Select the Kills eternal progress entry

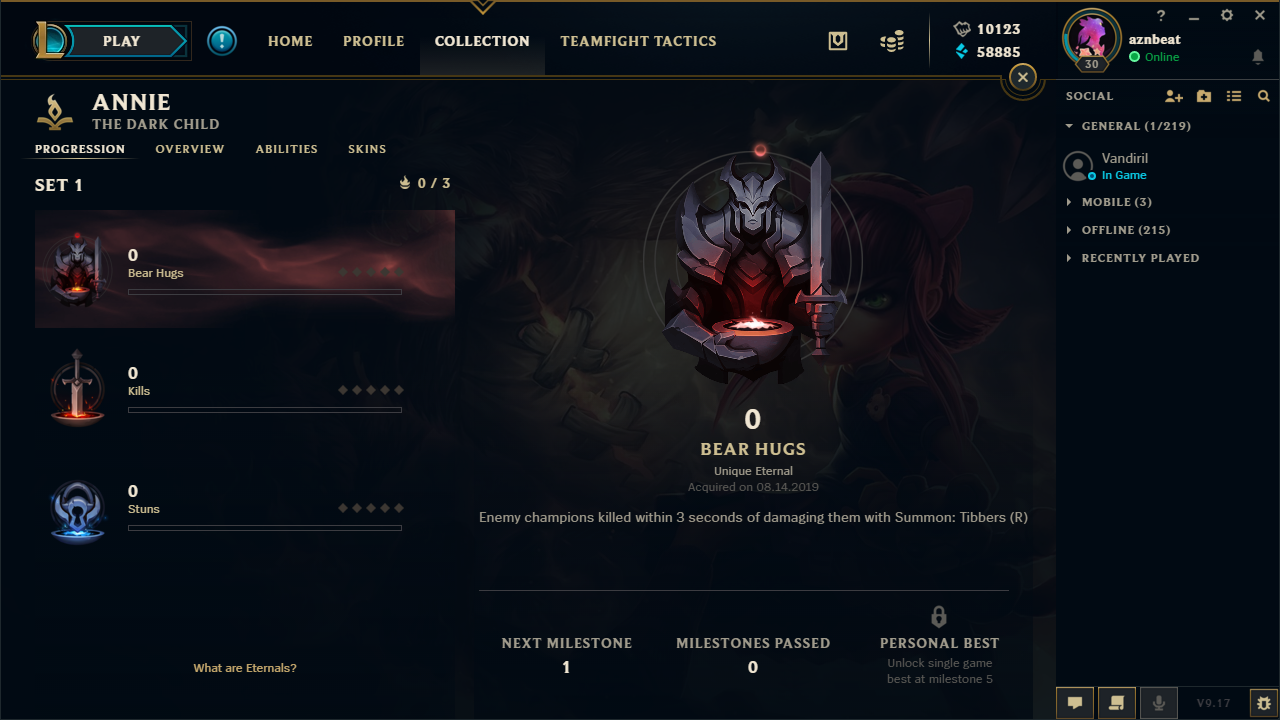pos(245,387)
